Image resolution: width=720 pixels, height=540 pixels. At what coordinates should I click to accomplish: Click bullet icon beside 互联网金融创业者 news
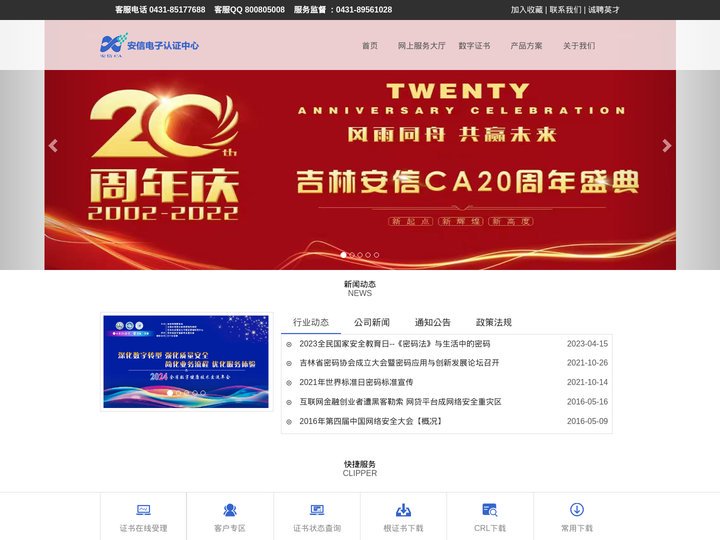pyautogui.click(x=289, y=402)
